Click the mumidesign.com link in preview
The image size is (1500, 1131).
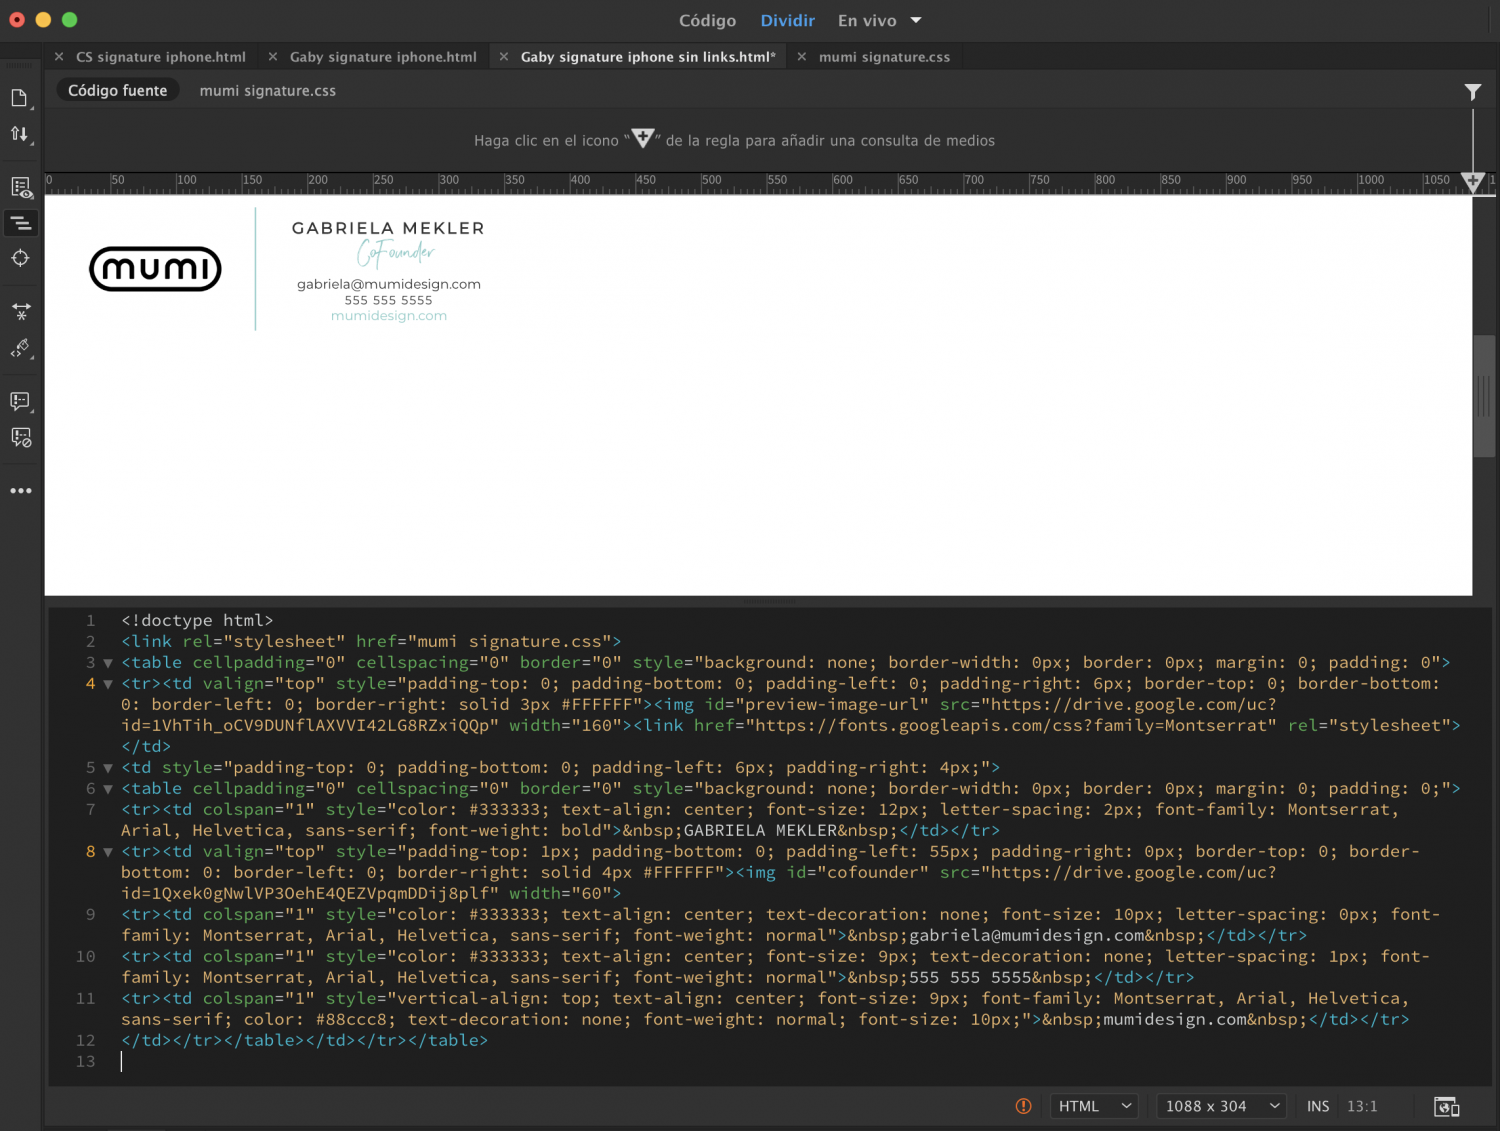(389, 316)
